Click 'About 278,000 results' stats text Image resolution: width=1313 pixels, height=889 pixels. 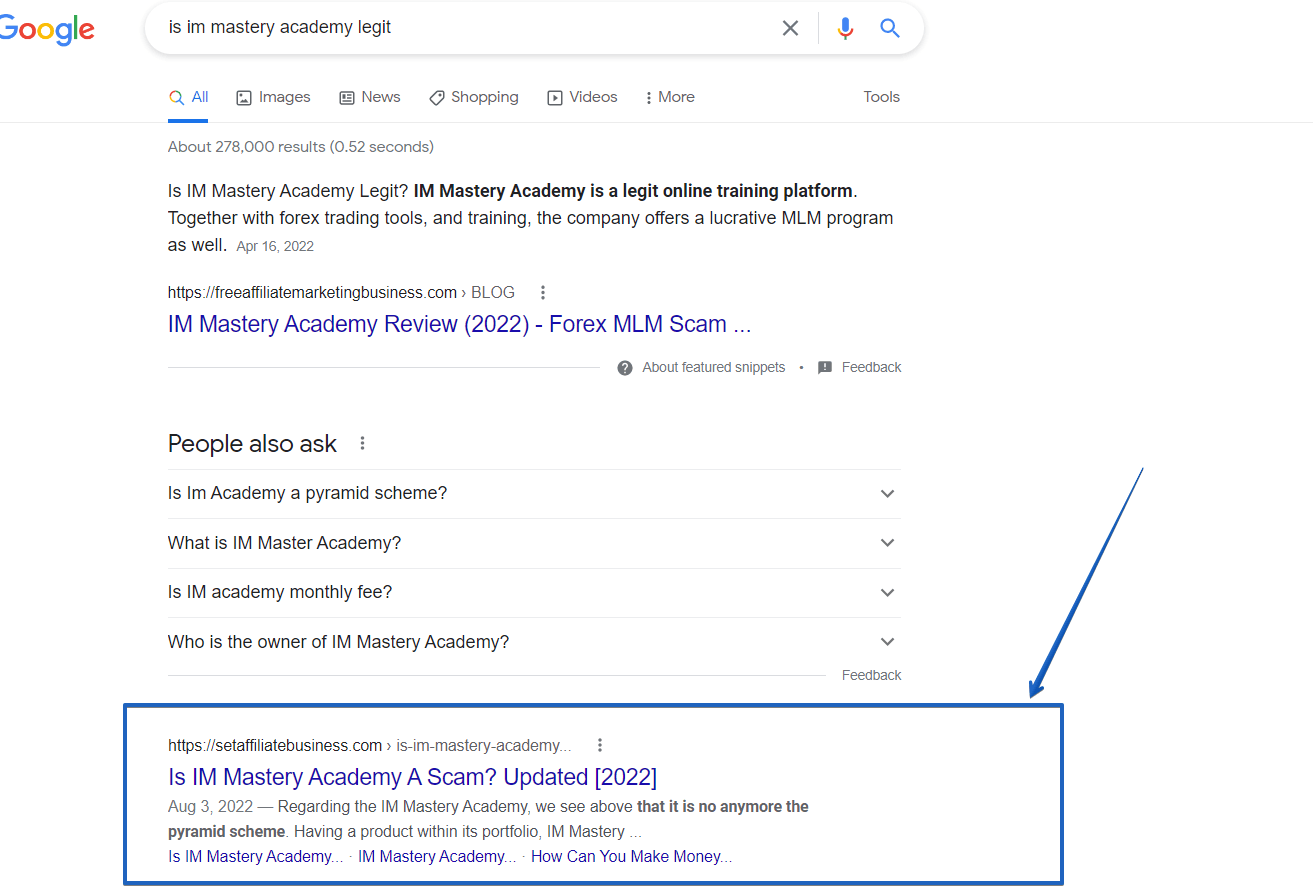click(x=301, y=147)
